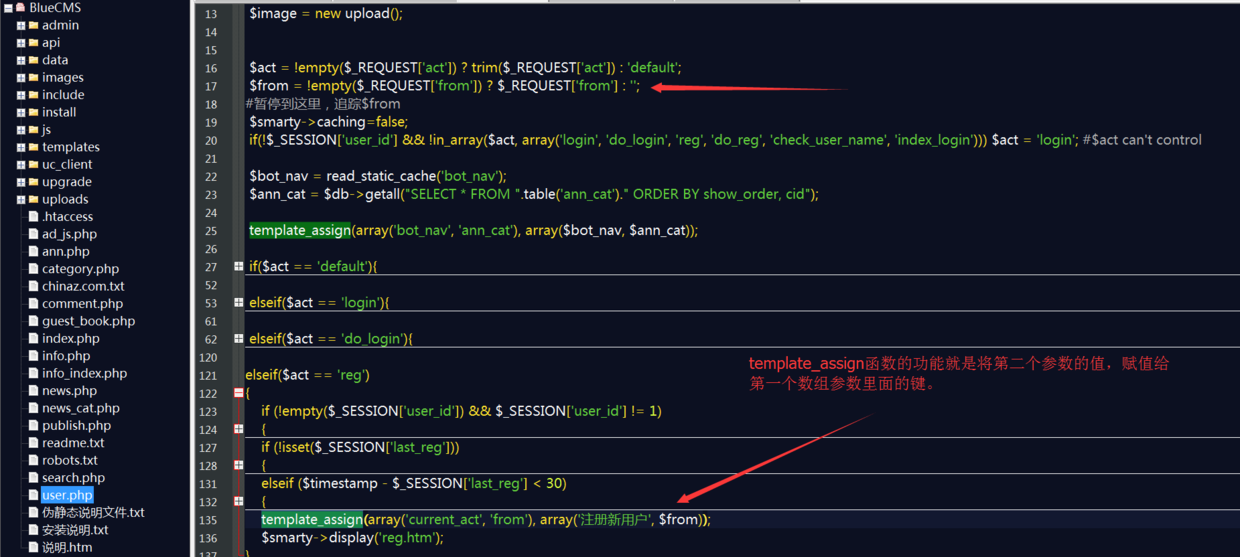The width and height of the screenshot is (1240, 557).
Task: Click the file icon next to .htaccess
Action: [34, 217]
